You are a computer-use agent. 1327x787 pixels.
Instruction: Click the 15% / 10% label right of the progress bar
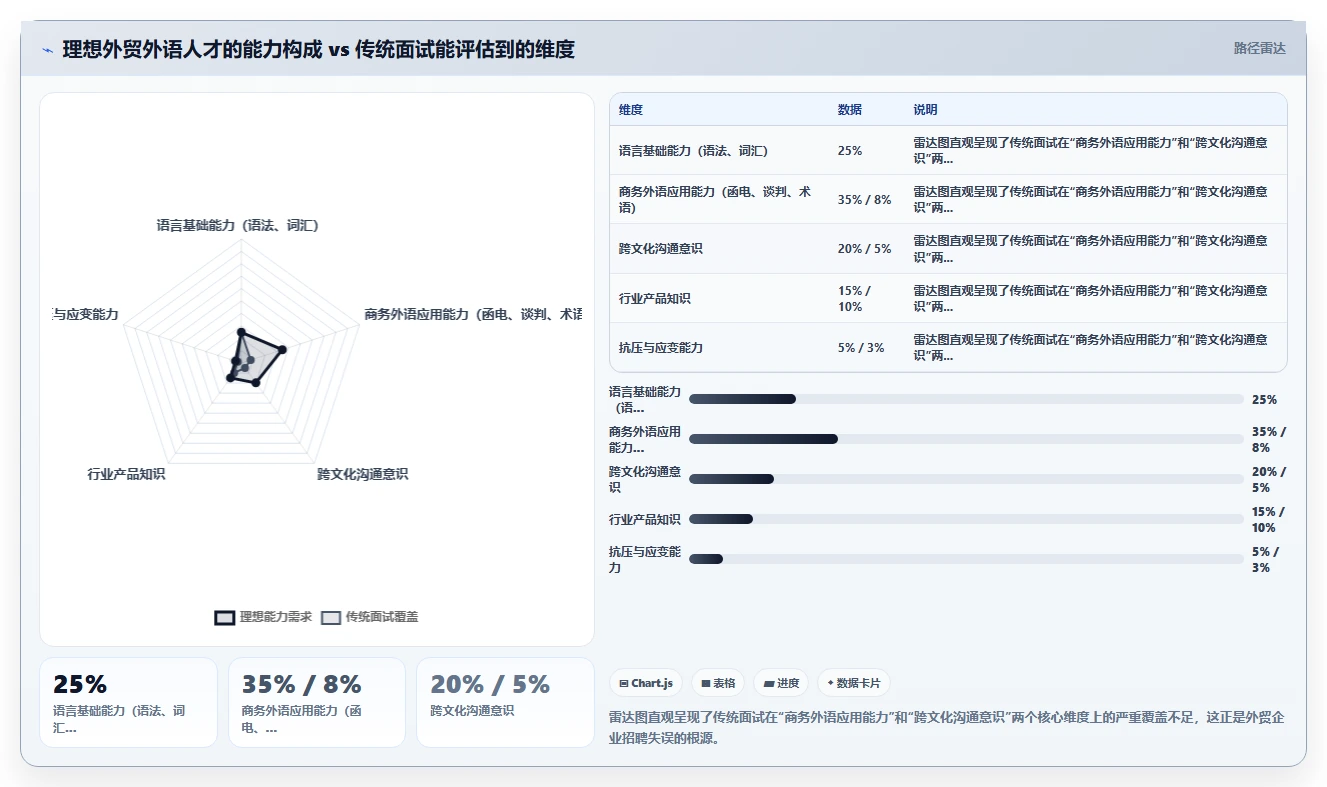point(1267,519)
